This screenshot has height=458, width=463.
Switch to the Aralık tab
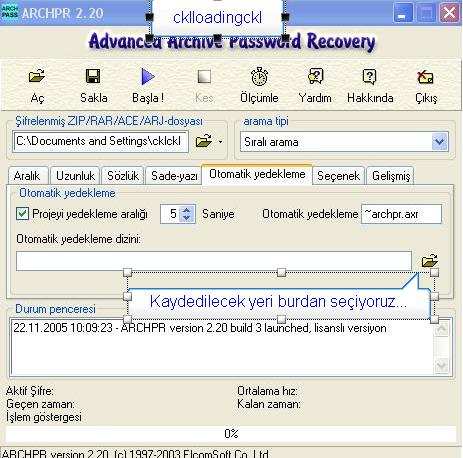[27, 176]
